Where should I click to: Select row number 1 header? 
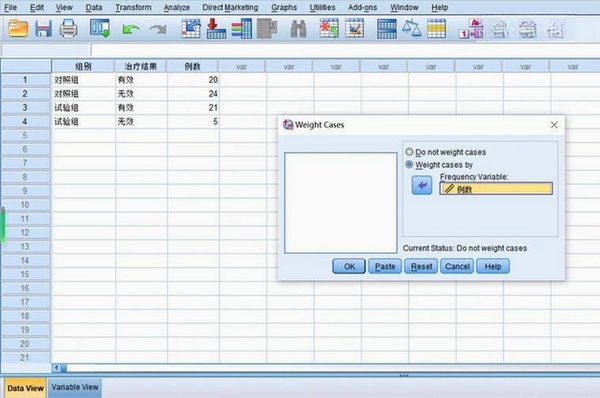coord(25,80)
